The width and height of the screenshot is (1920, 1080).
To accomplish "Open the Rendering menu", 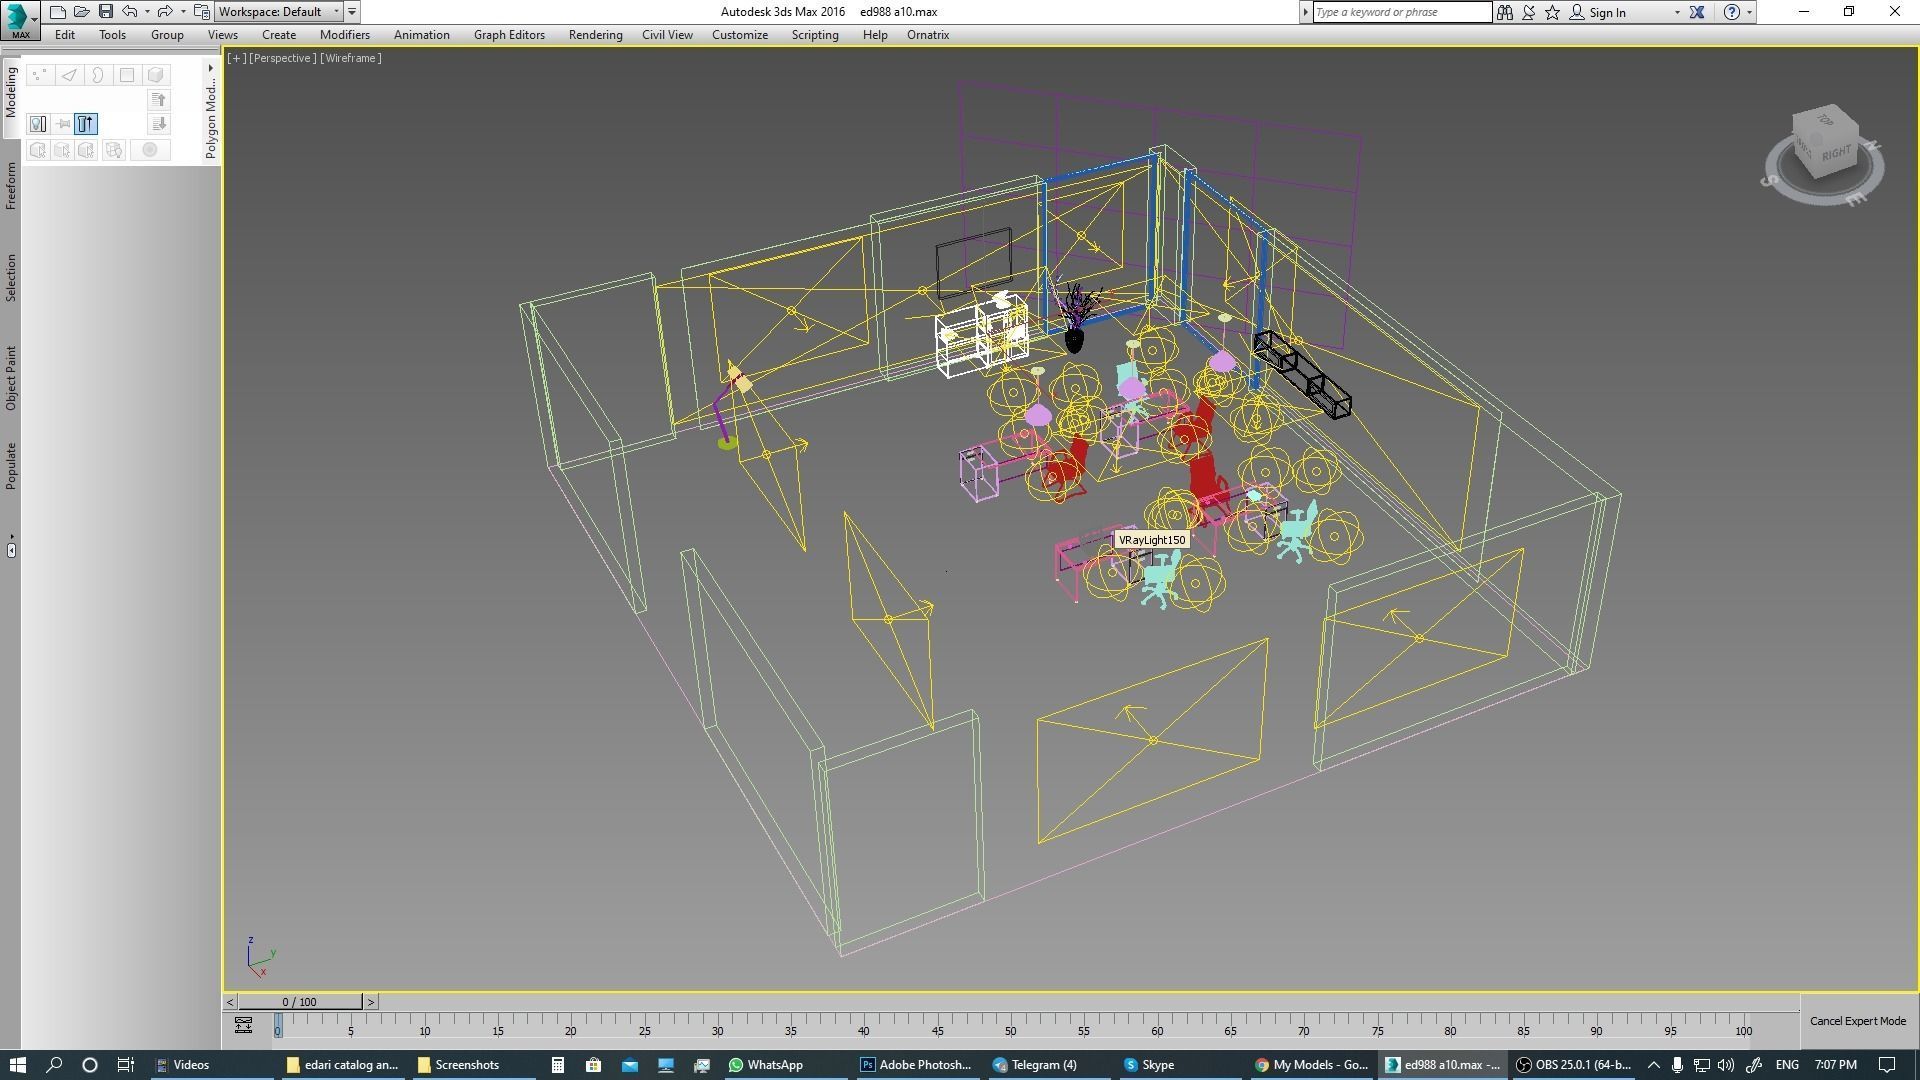I will pos(595,35).
